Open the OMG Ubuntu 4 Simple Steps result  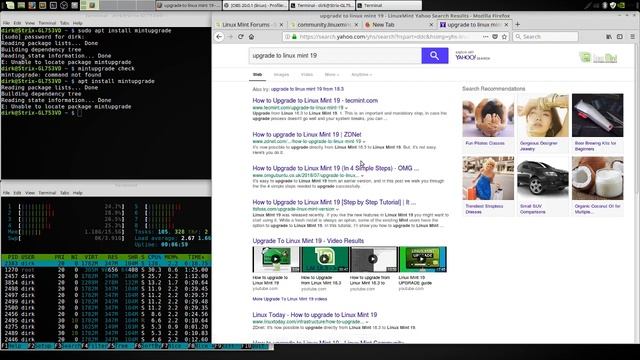tap(336, 168)
